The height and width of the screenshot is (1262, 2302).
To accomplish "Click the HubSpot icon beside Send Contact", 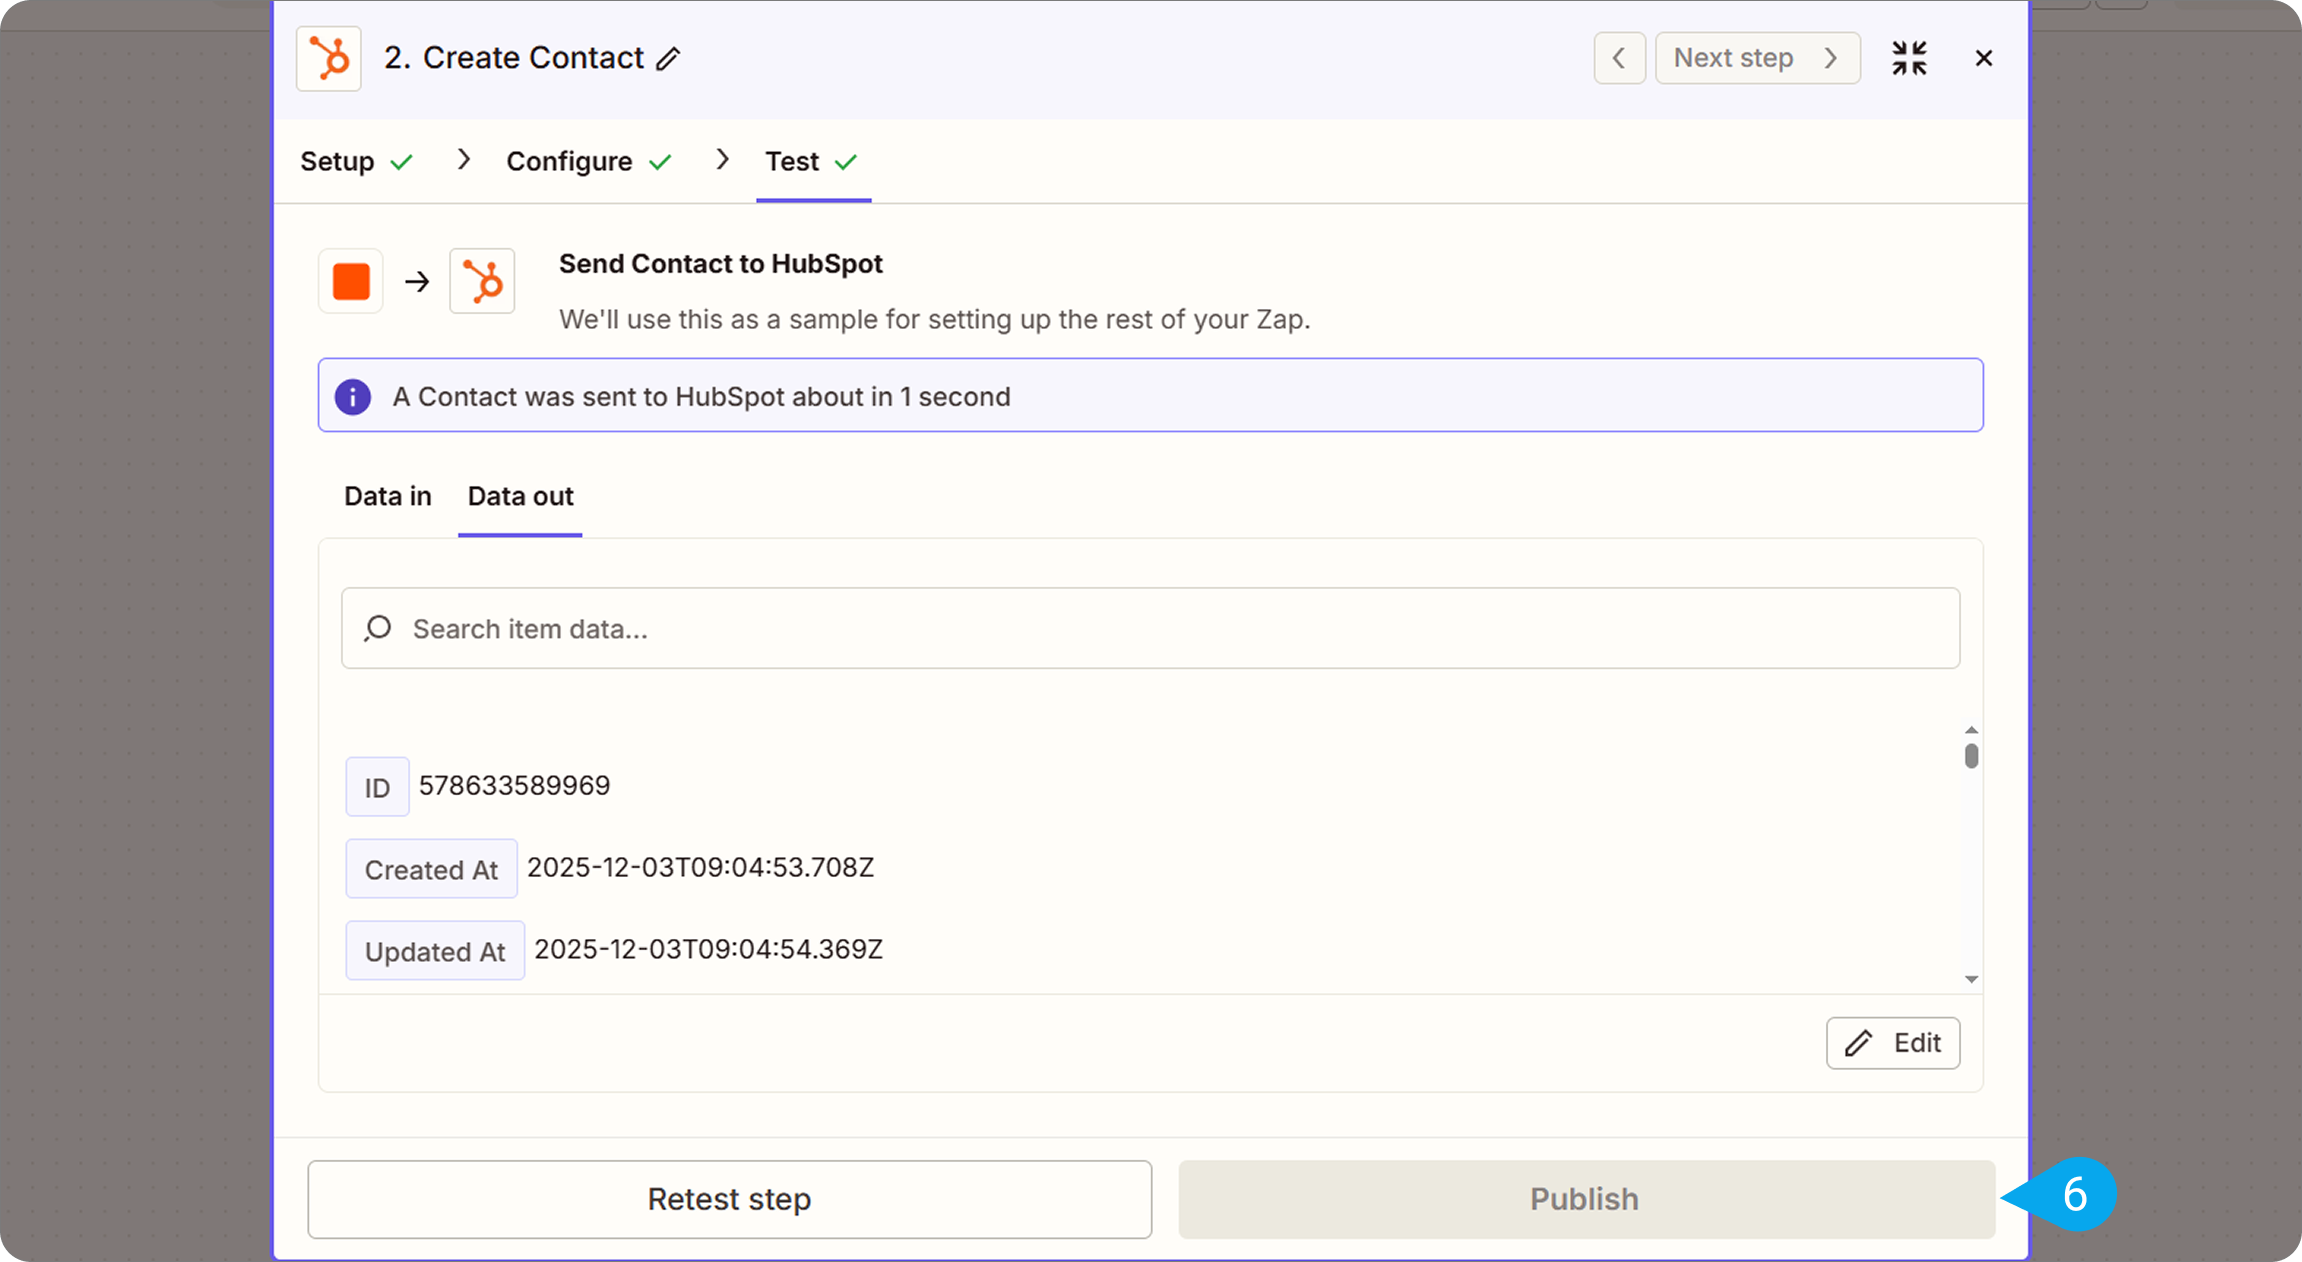I will (482, 282).
